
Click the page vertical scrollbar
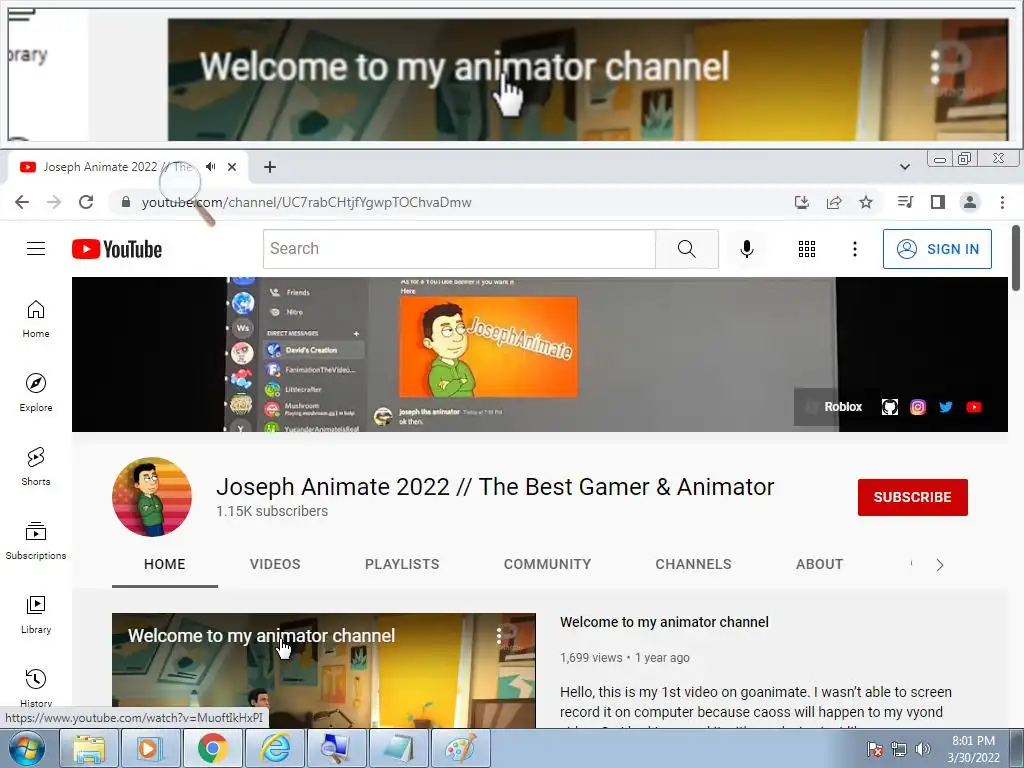[x=1016, y=258]
